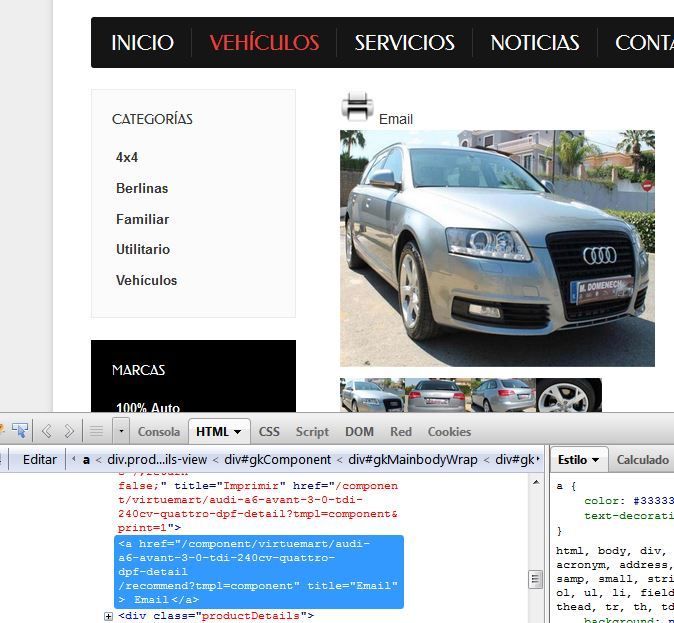Click the MARCAS heading
The image size is (674, 623).
(x=138, y=370)
